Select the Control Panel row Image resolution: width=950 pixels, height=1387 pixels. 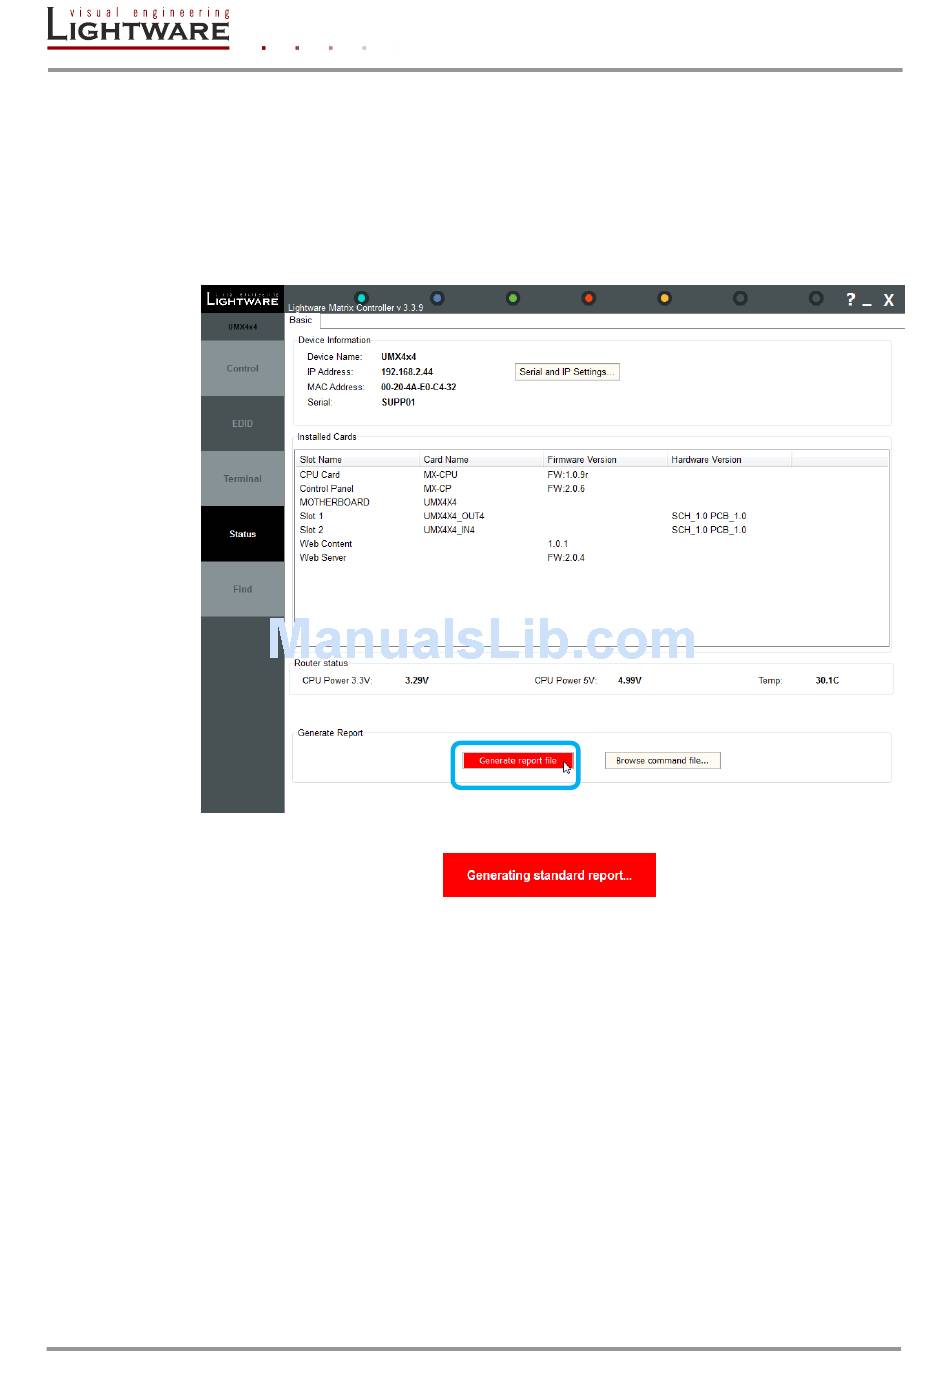point(592,489)
